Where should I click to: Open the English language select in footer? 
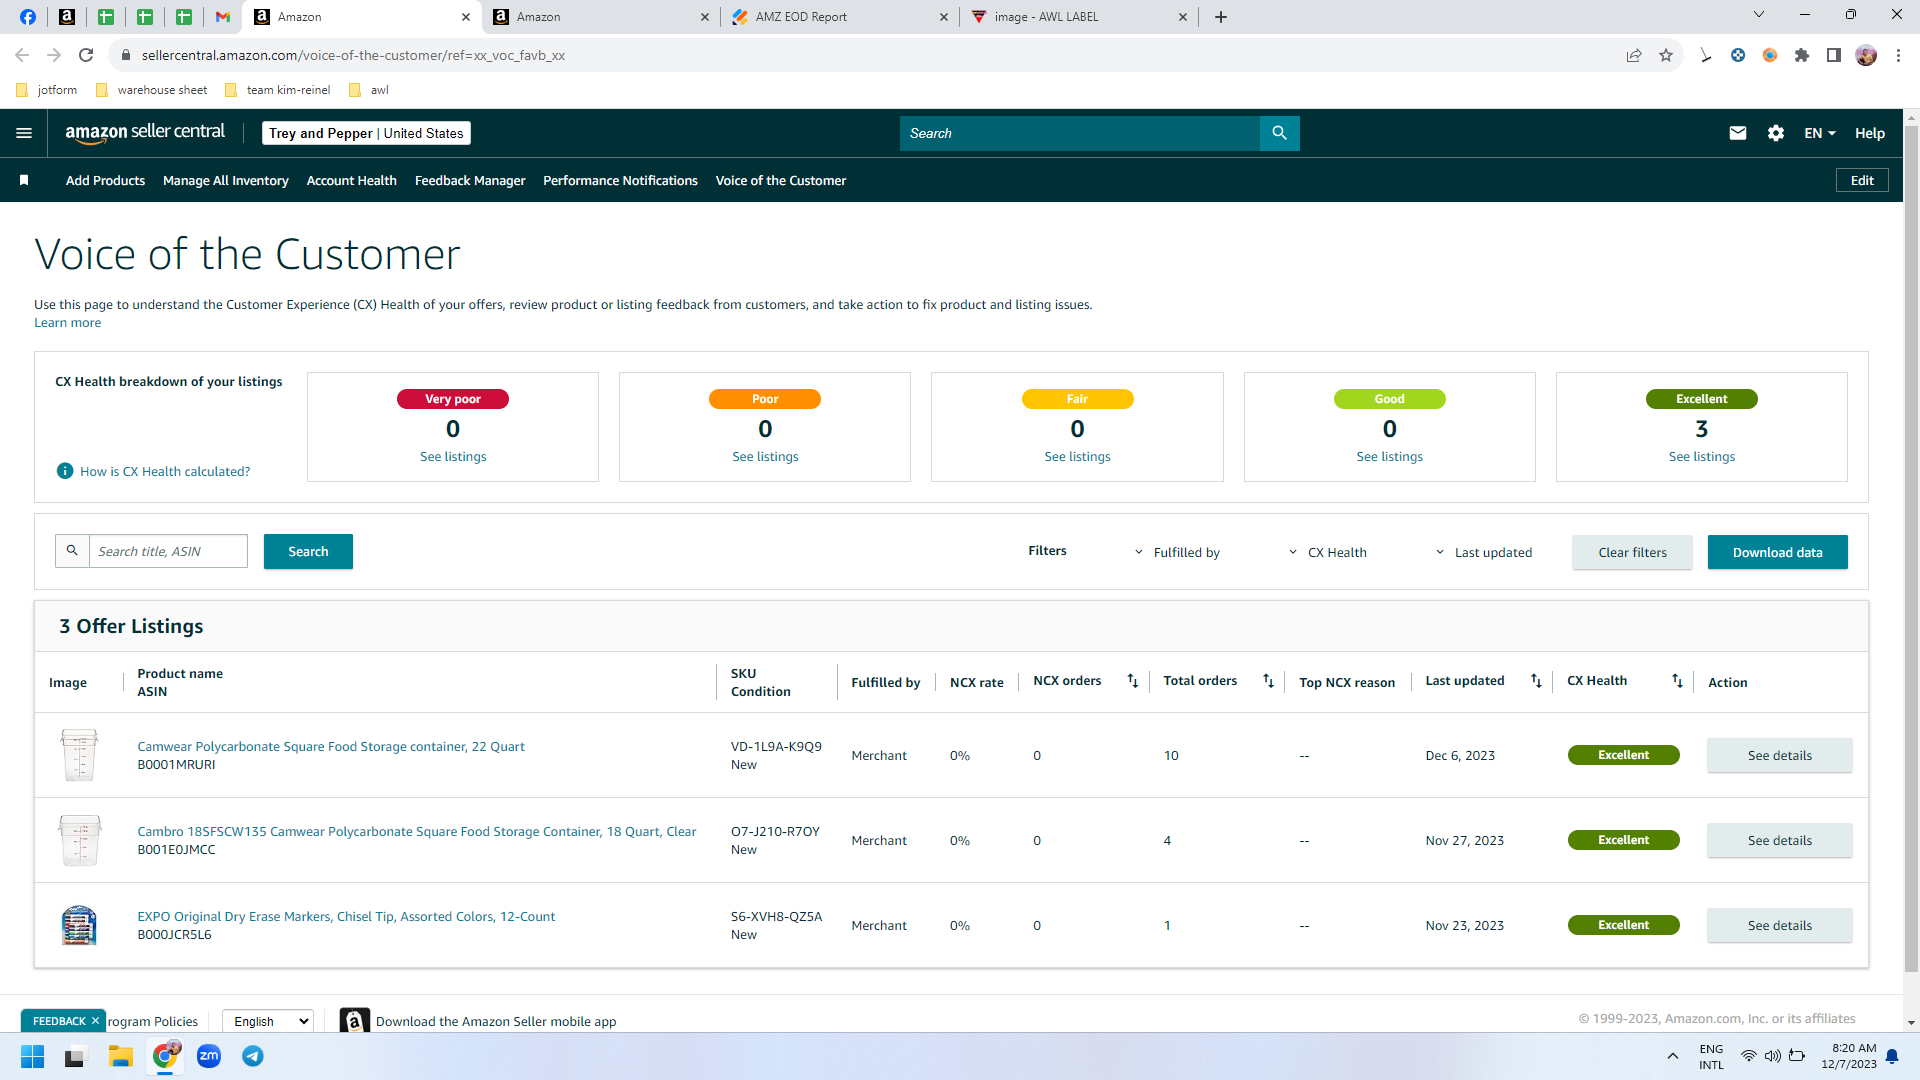[267, 1021]
